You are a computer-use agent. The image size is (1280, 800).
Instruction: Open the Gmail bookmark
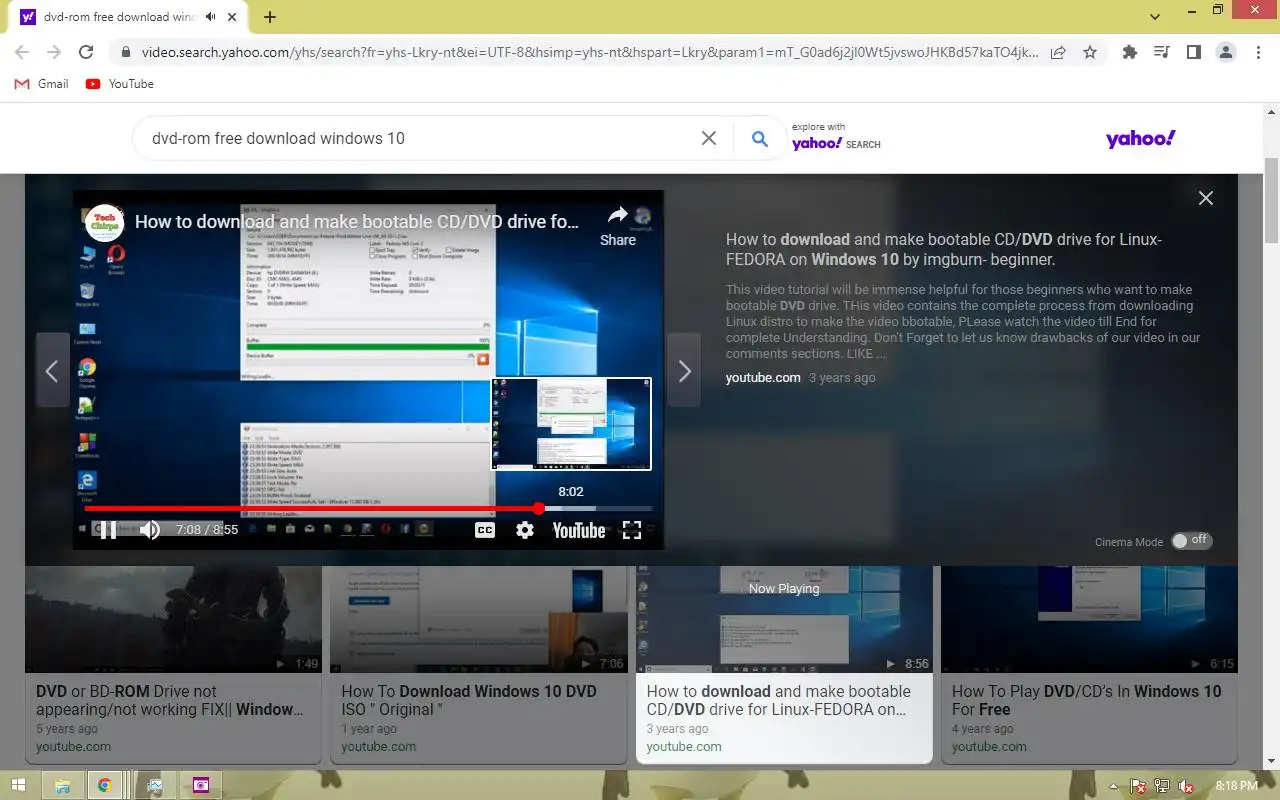pyautogui.click(x=42, y=84)
